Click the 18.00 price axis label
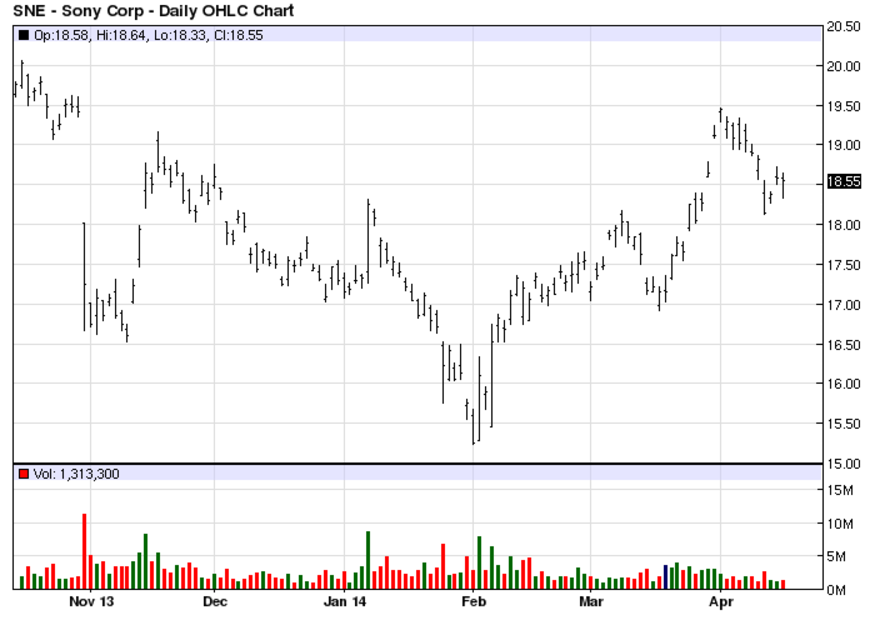Viewport: 875px width, 640px height. point(843,225)
